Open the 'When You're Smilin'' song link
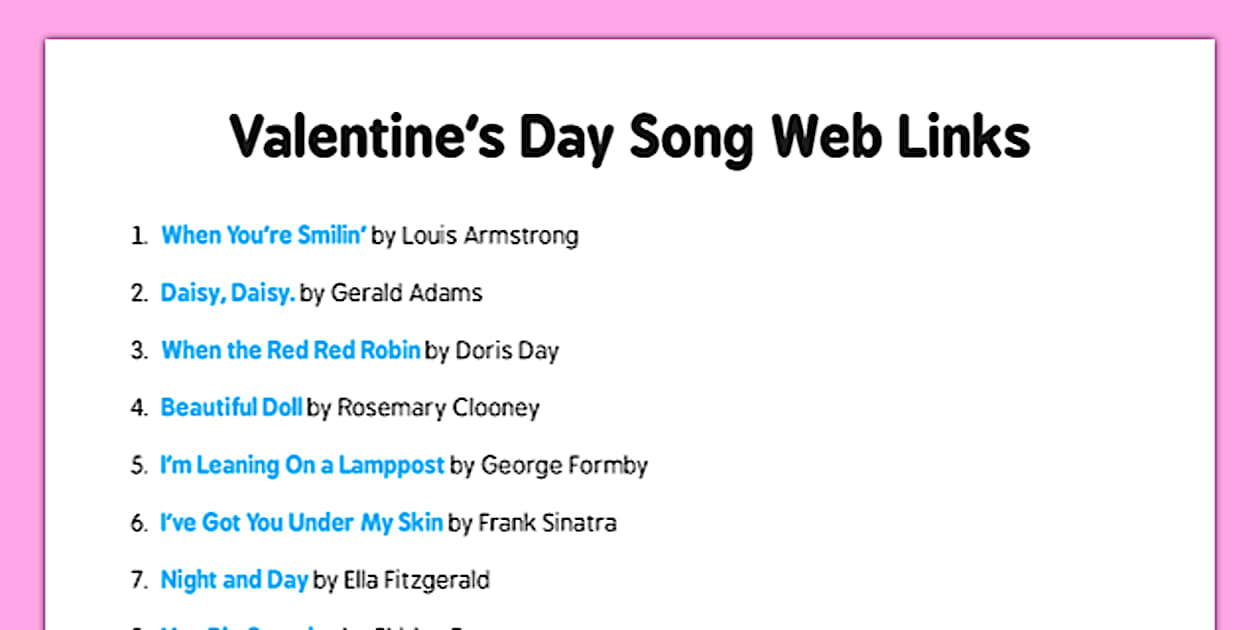The height and width of the screenshot is (630, 1260). 264,236
